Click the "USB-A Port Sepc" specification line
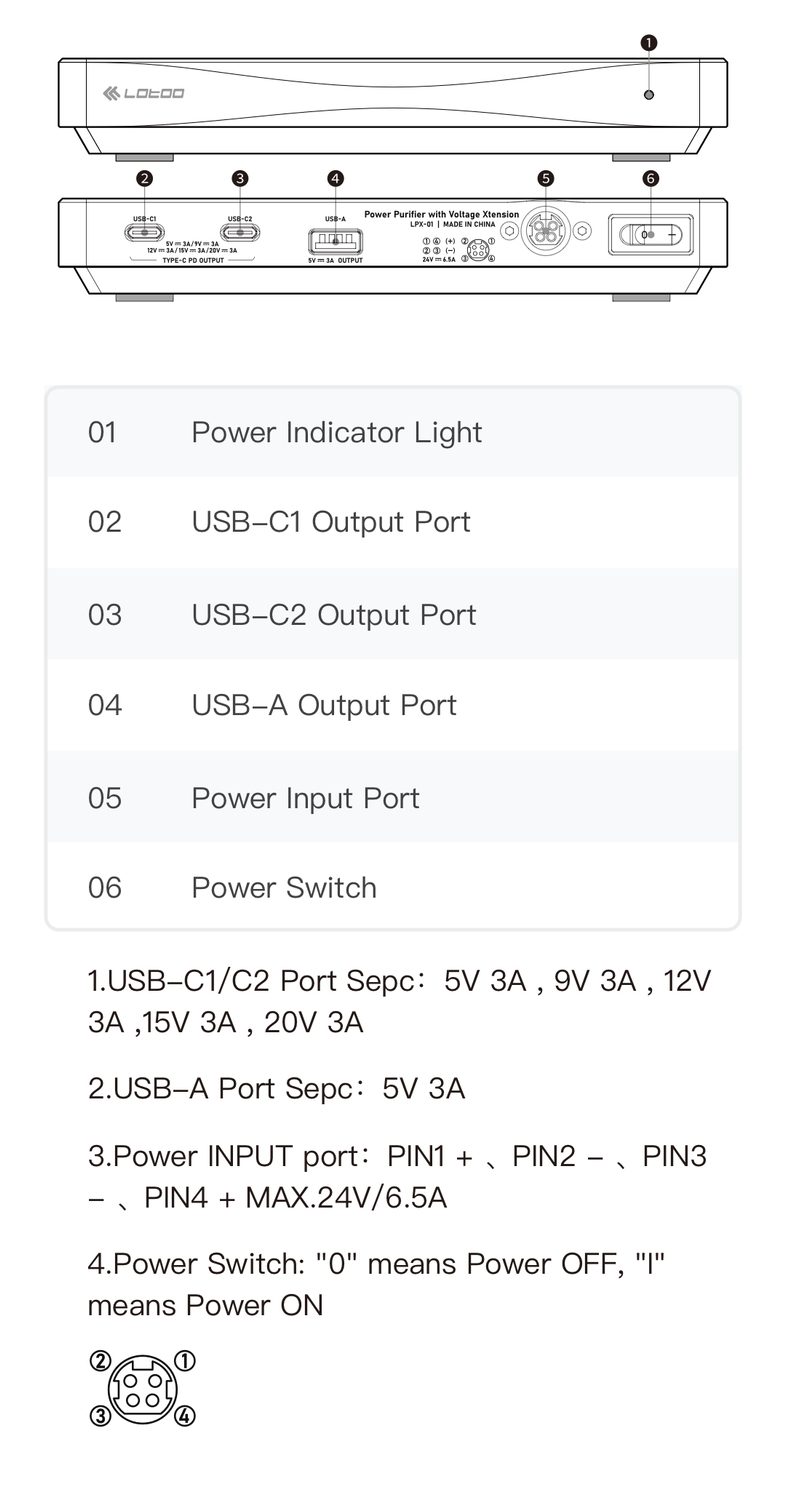Viewport: 786px width, 1500px height. [276, 1087]
